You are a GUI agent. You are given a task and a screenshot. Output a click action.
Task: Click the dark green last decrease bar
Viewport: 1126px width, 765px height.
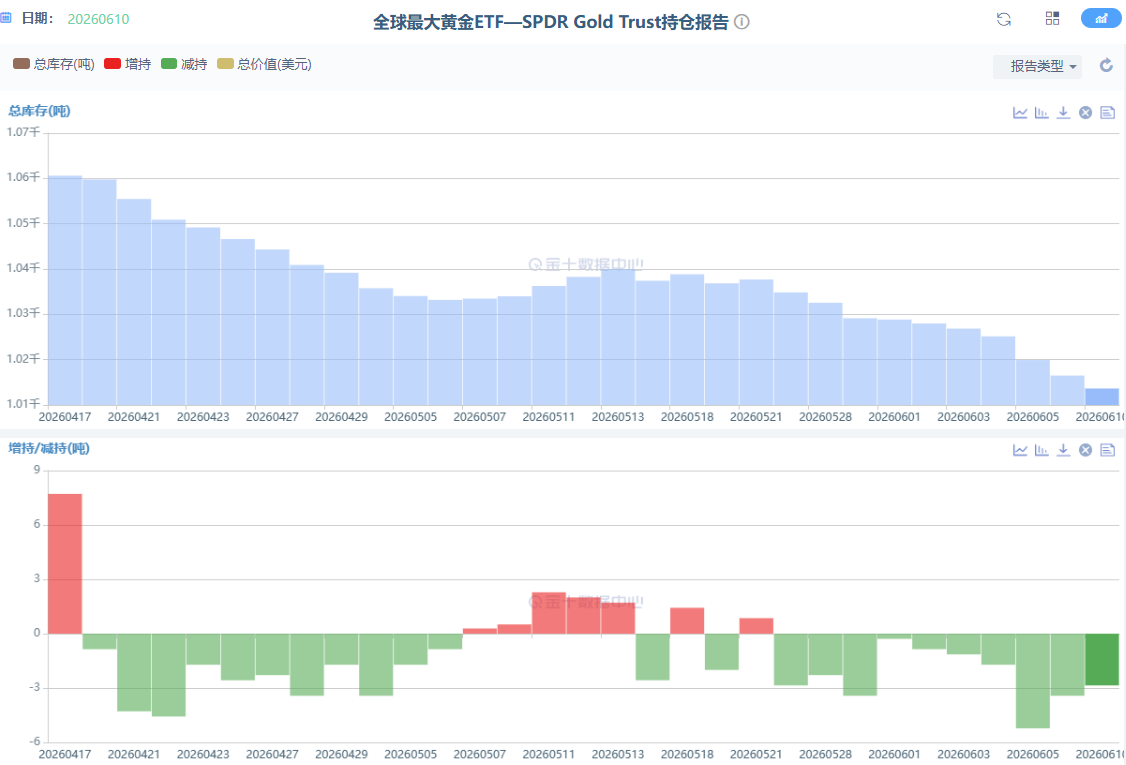1102,659
